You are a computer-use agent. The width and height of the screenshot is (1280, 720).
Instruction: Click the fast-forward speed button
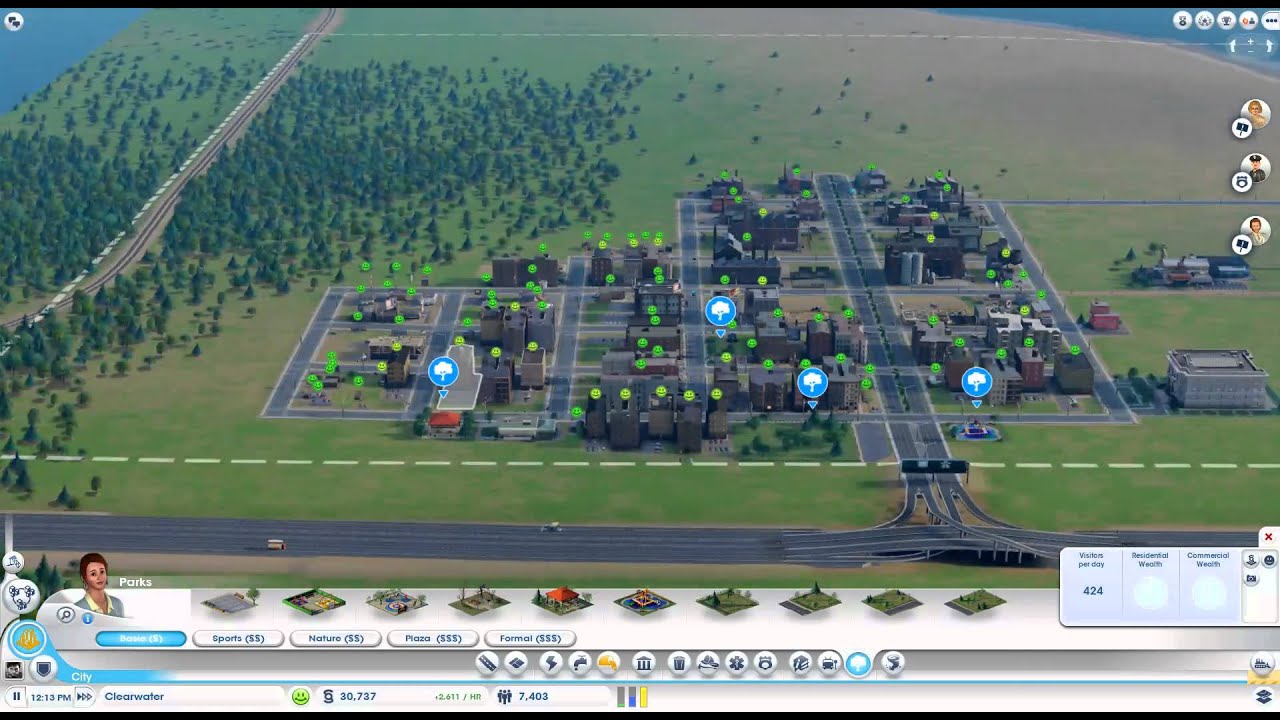[x=84, y=696]
